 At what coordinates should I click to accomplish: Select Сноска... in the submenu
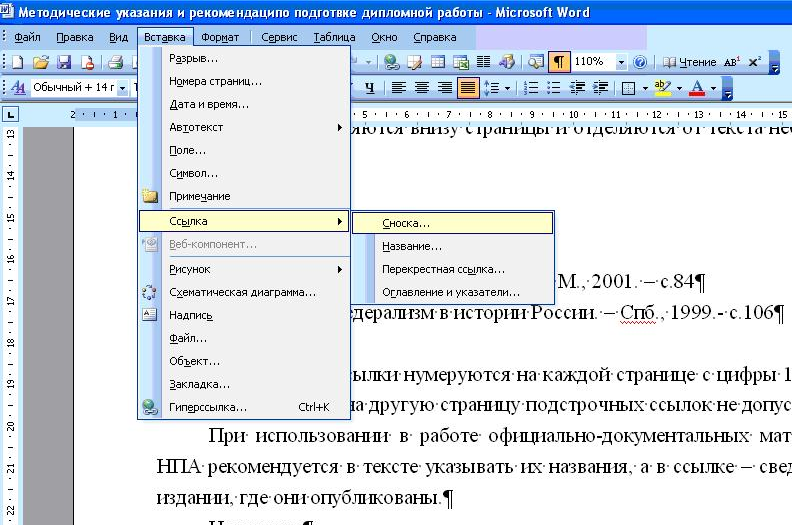click(453, 223)
